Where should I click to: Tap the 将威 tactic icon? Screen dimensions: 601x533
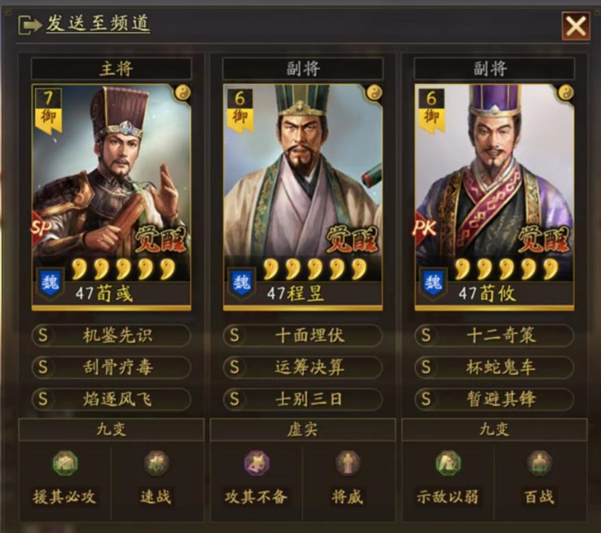coord(348,463)
